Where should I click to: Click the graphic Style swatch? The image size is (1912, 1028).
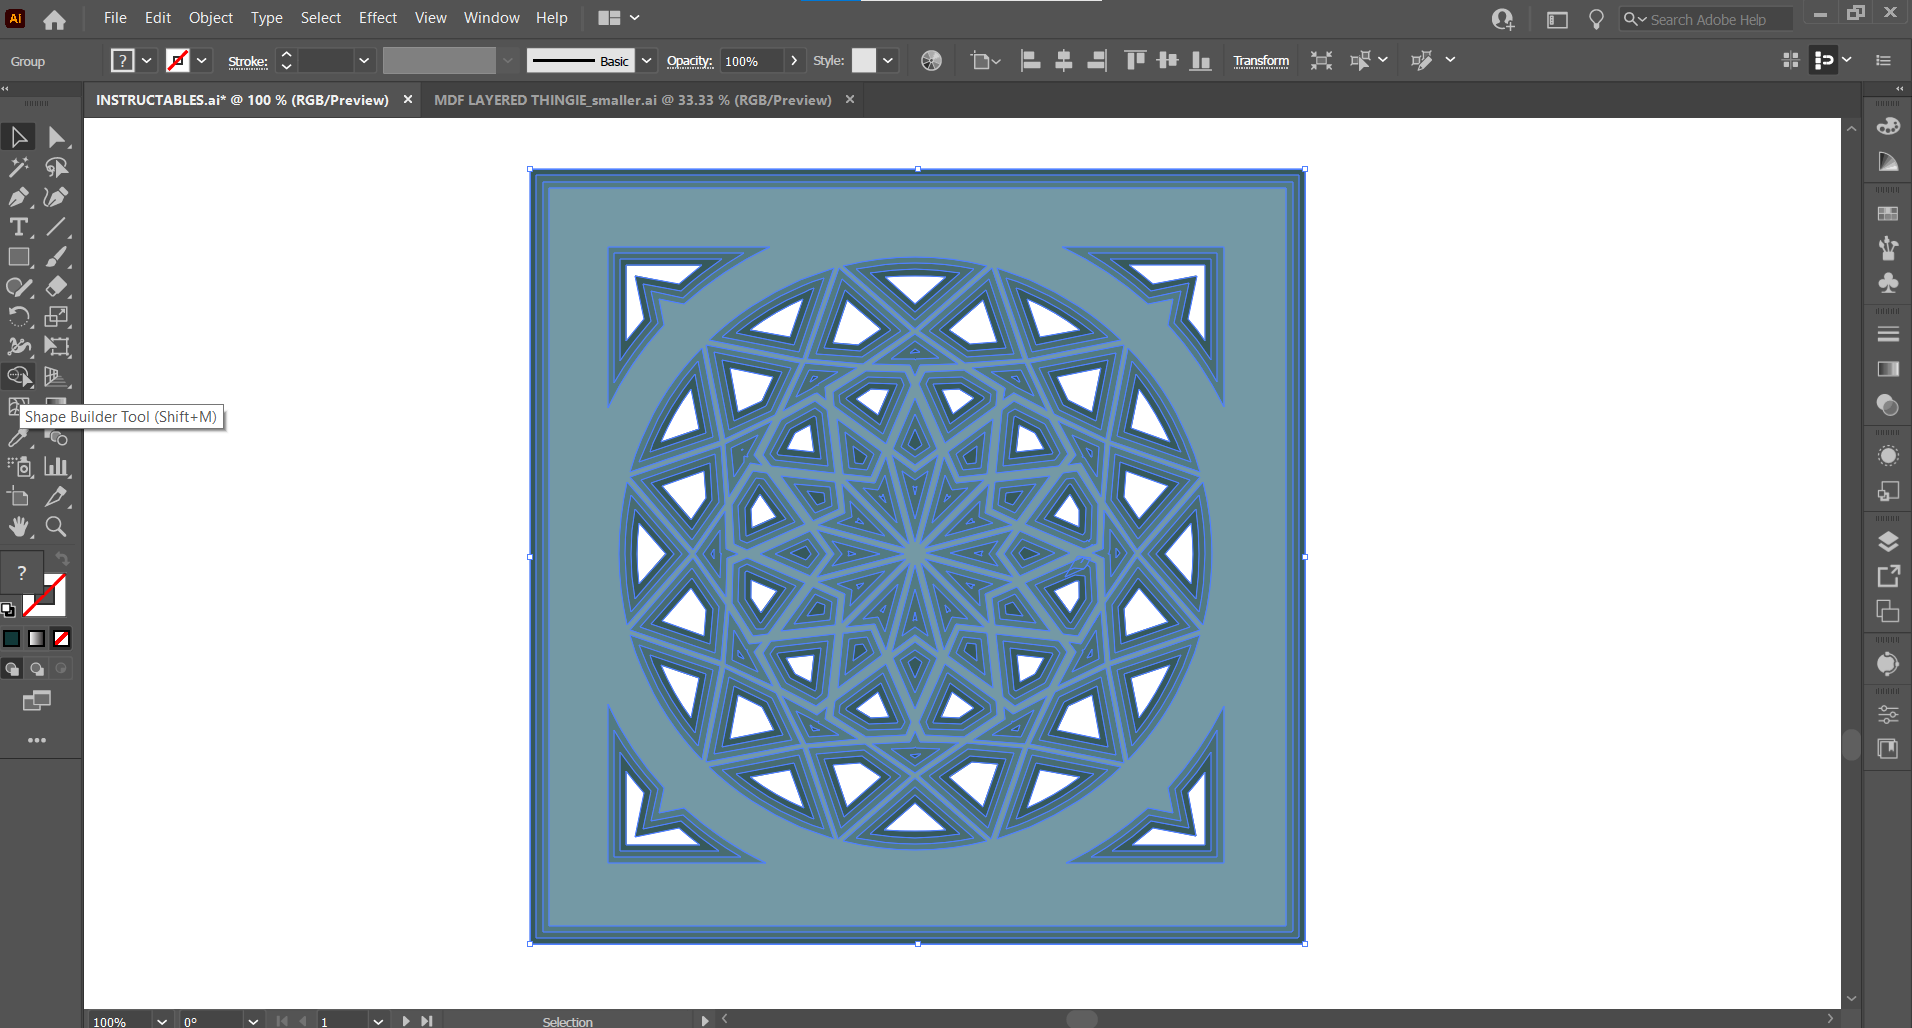864,61
